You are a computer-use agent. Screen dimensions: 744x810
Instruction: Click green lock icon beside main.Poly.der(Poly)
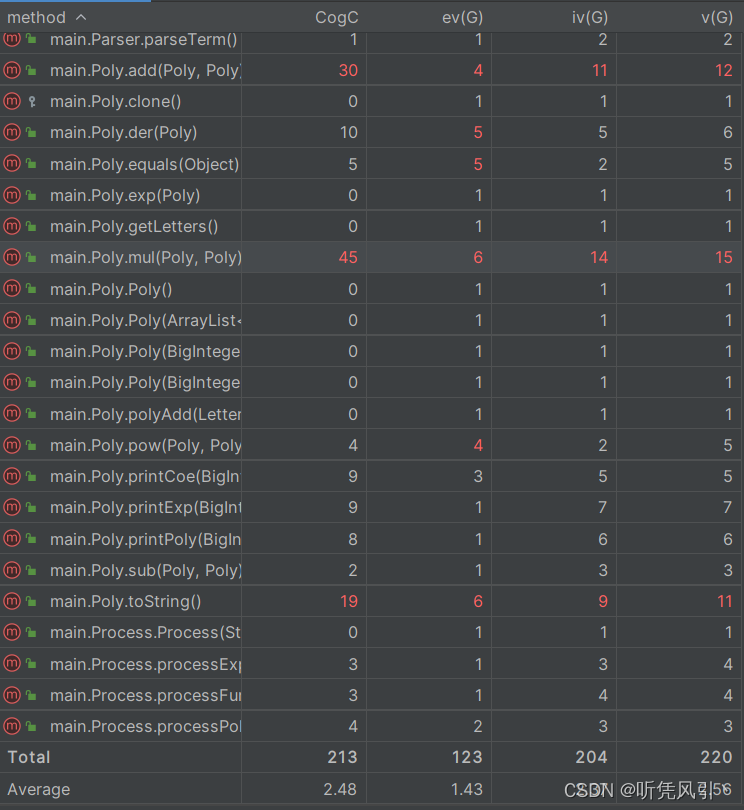tap(32, 133)
